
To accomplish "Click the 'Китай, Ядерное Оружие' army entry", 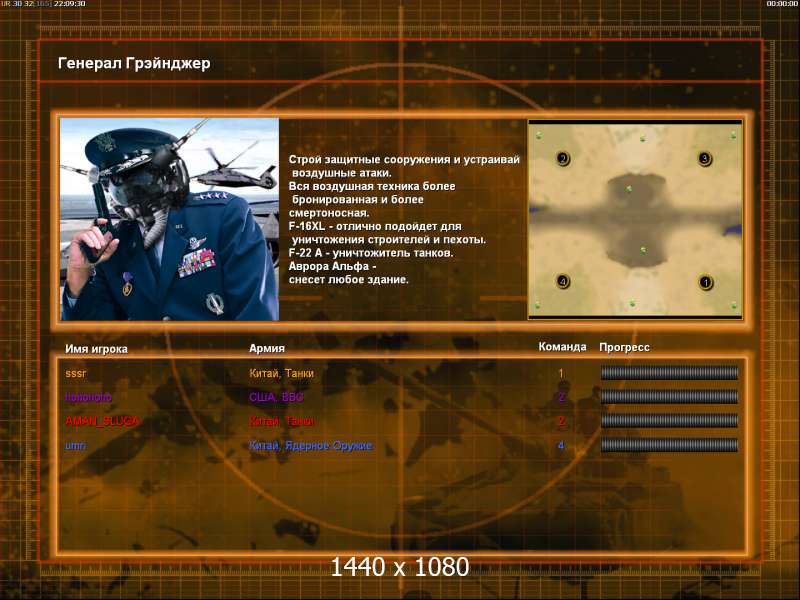I will coord(311,445).
